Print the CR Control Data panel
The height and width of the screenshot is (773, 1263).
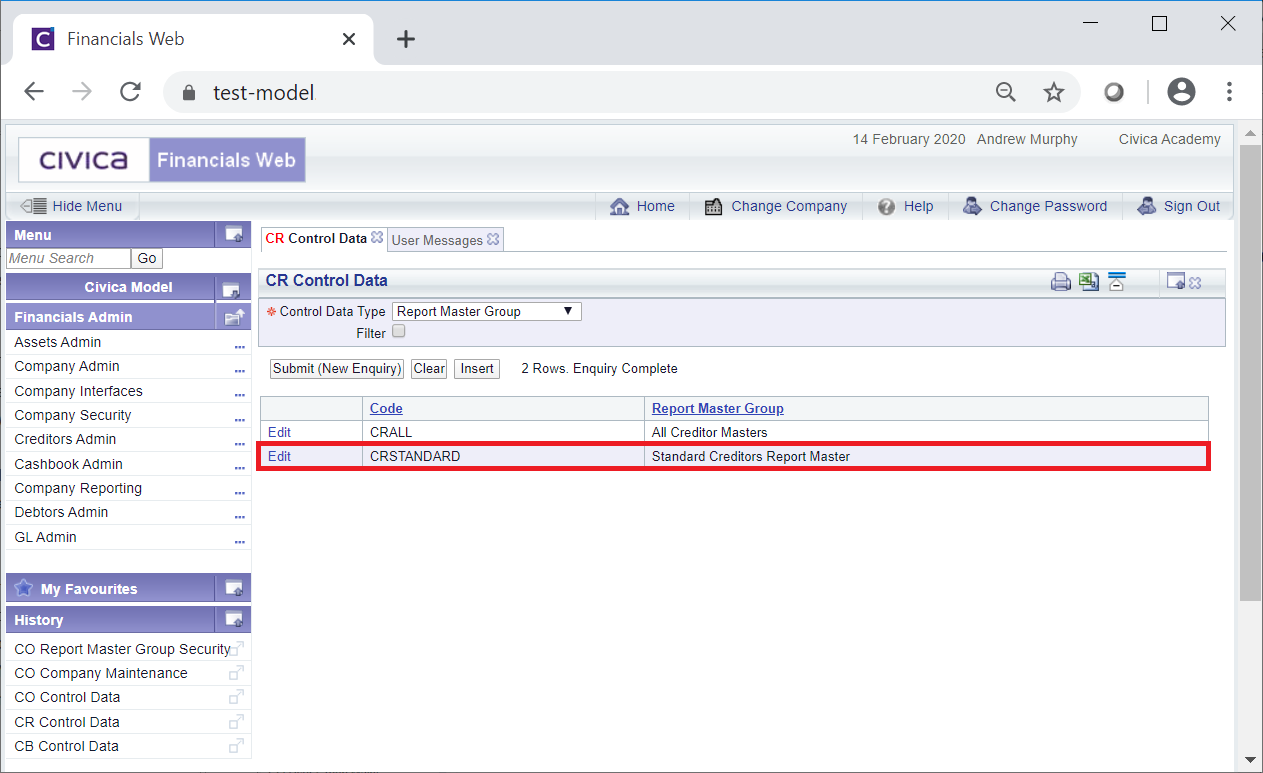(x=1061, y=282)
